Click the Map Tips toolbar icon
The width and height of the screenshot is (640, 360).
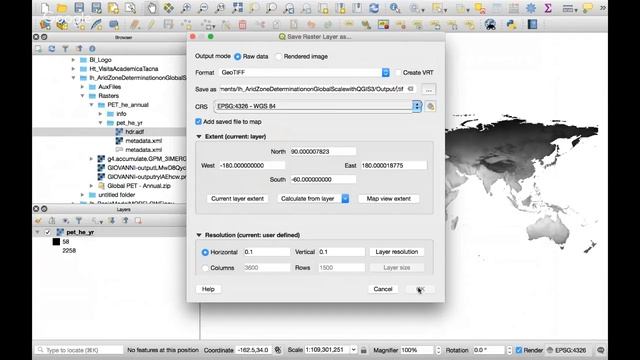(588, 8)
